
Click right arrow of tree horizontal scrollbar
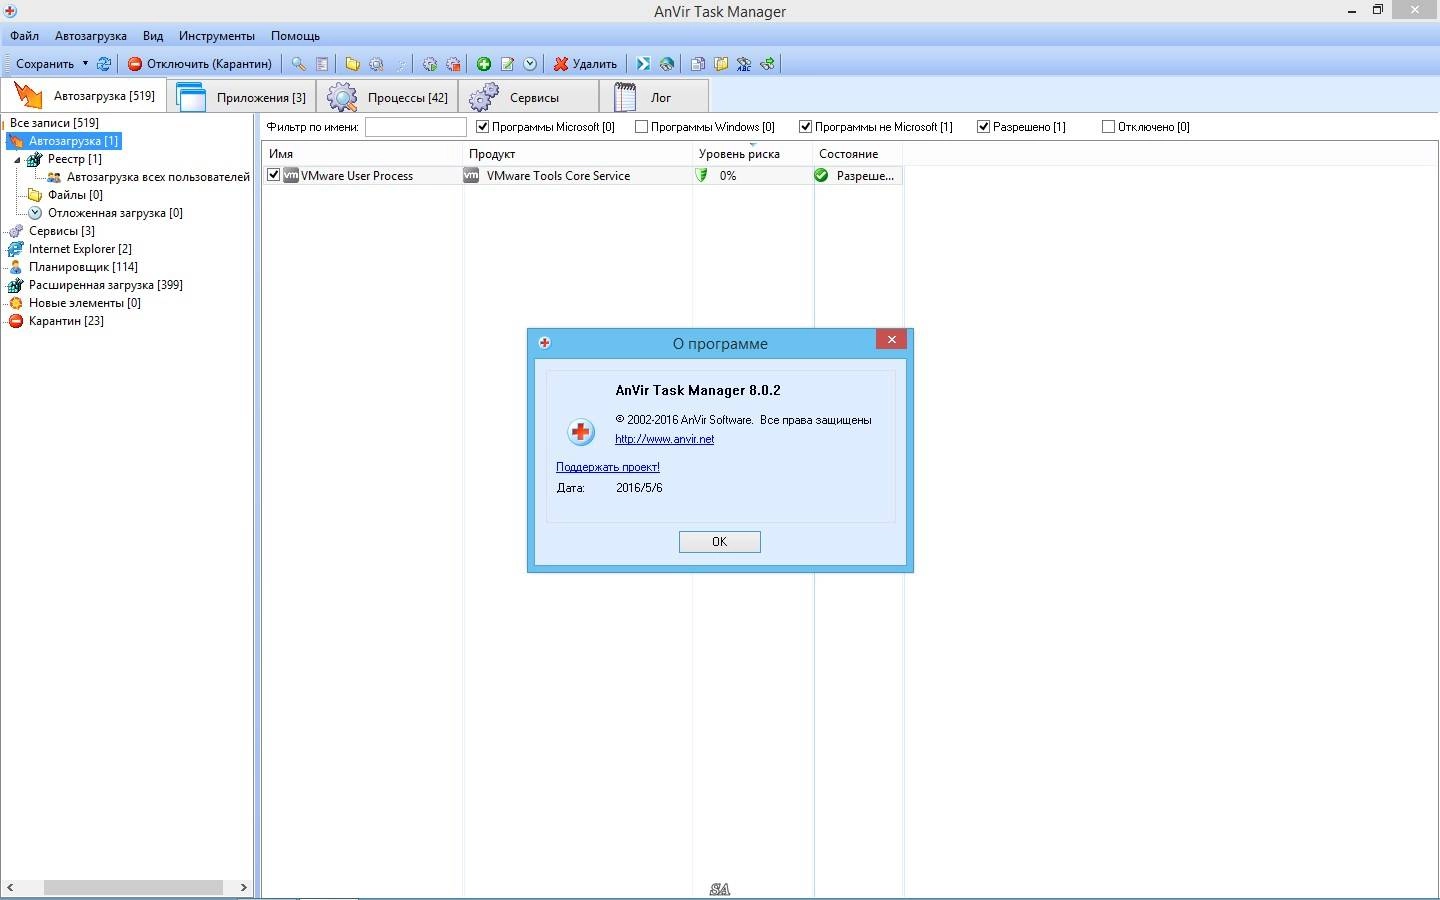point(243,888)
